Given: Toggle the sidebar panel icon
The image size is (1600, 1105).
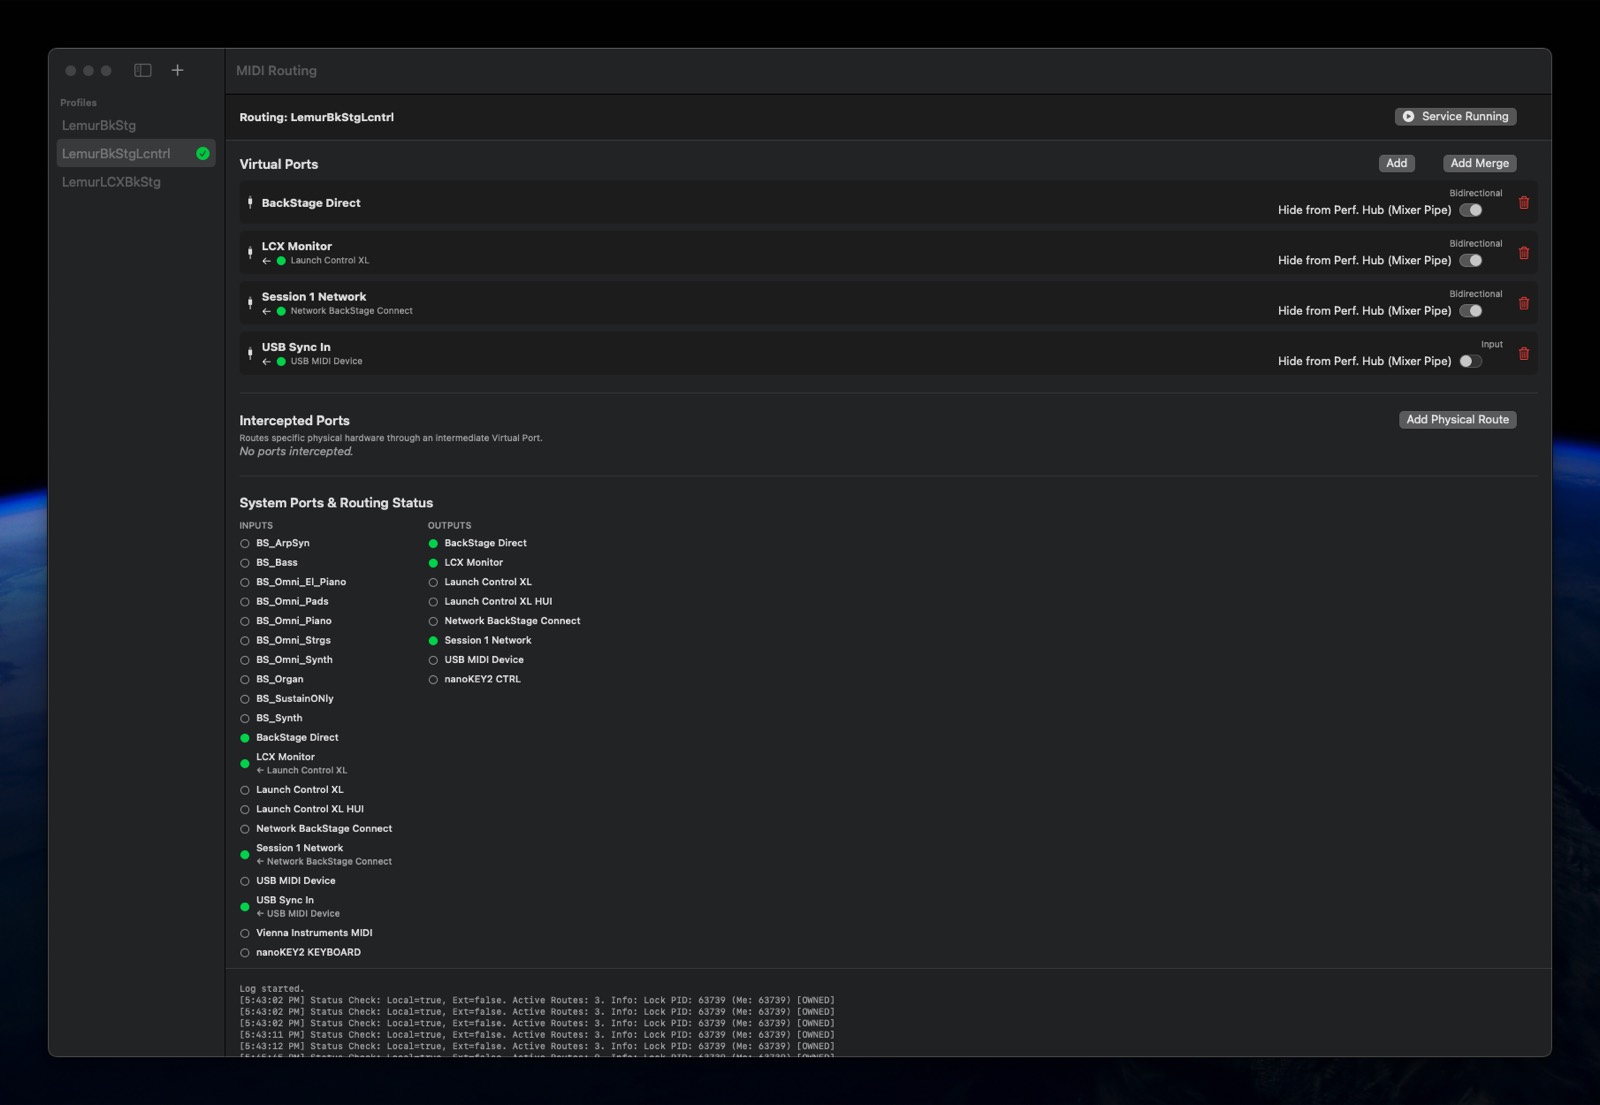Looking at the screenshot, I should (143, 70).
